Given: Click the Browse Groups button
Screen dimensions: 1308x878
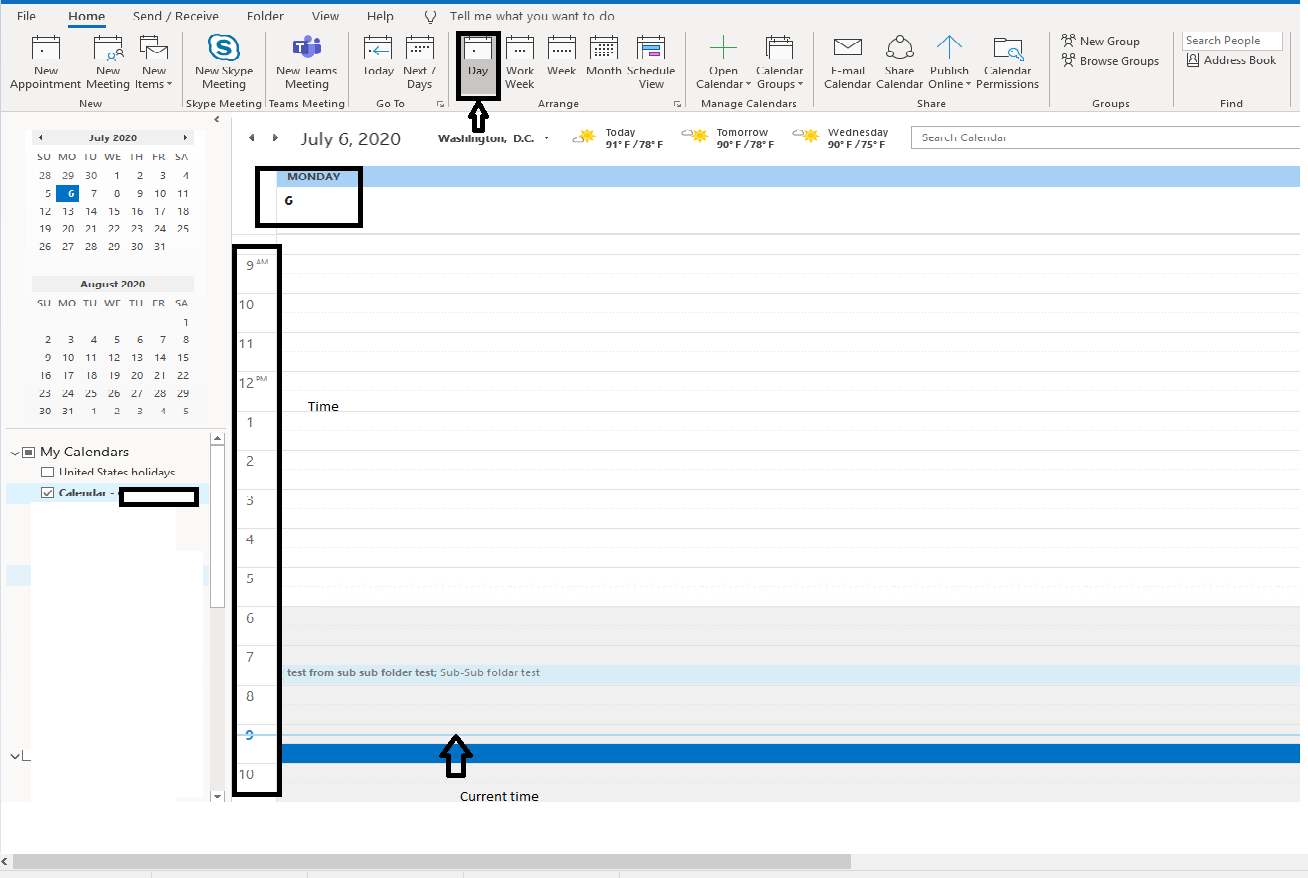Looking at the screenshot, I should pyautogui.click(x=1110, y=61).
